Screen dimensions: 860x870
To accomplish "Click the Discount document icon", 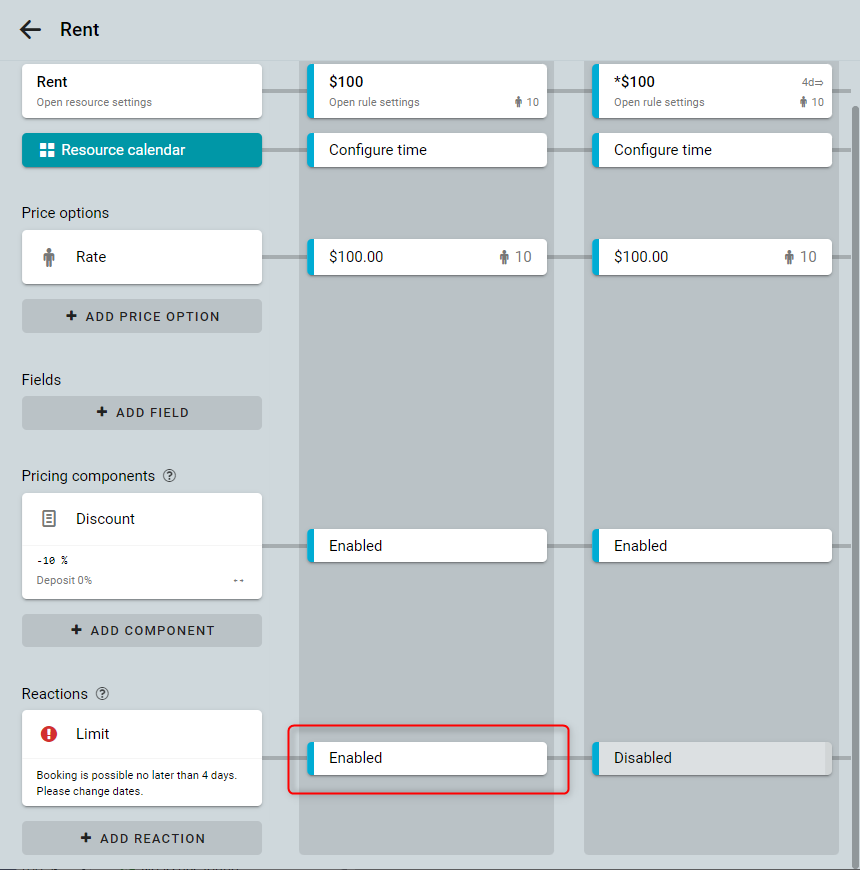I will [49, 519].
